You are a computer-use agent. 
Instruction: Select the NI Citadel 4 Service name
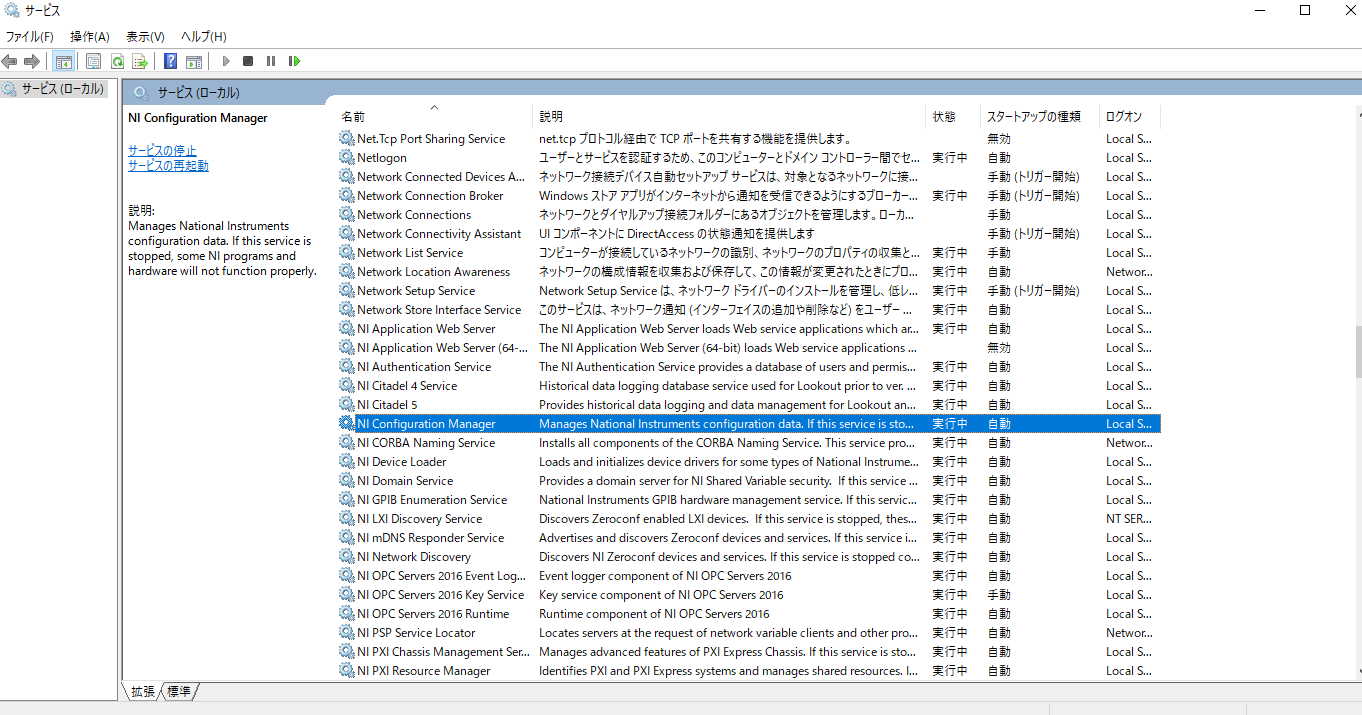(407, 385)
